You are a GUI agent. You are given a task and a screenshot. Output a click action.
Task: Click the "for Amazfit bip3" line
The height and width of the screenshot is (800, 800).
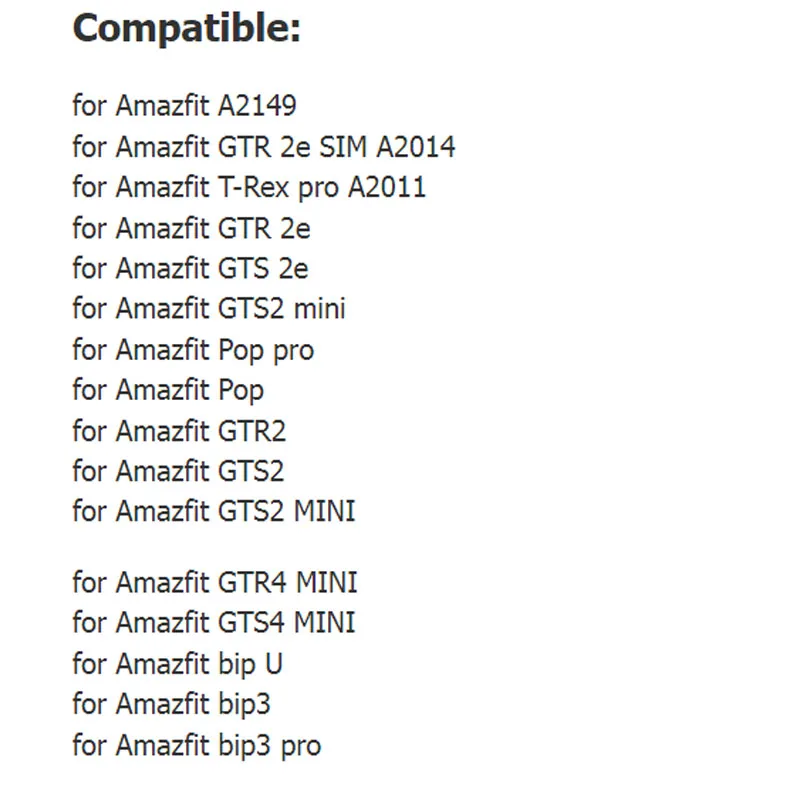[171, 704]
